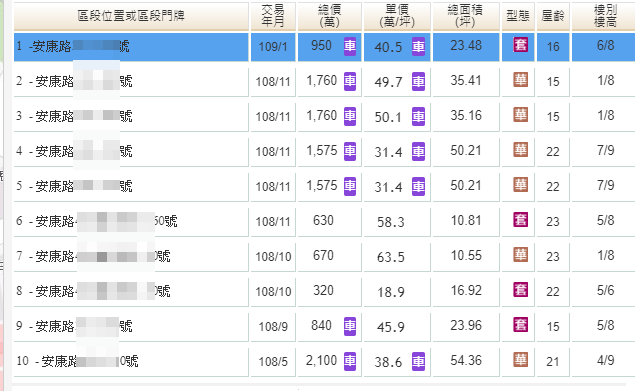
Task: Click row 3's total price 車 icon
Action: 350,117
